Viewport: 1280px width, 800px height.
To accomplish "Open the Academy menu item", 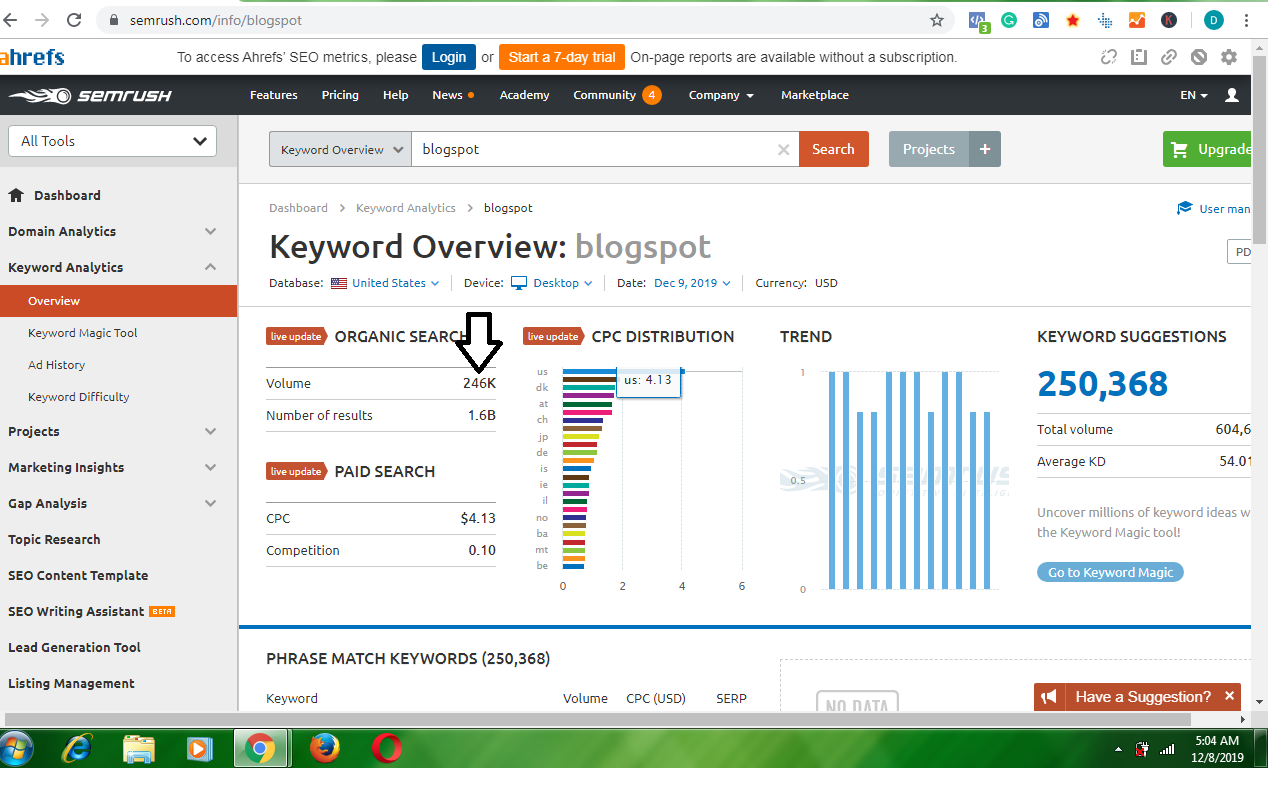I will pos(524,95).
